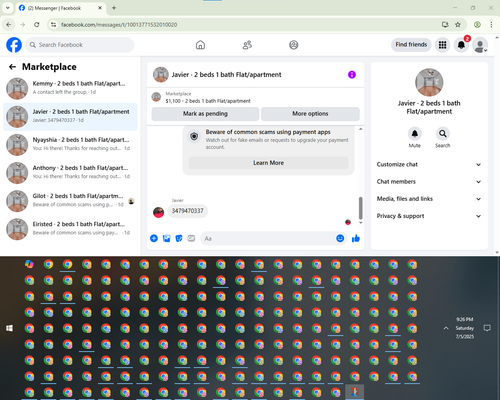
Task: Open the Anthony conversation
Action: pos(70,173)
